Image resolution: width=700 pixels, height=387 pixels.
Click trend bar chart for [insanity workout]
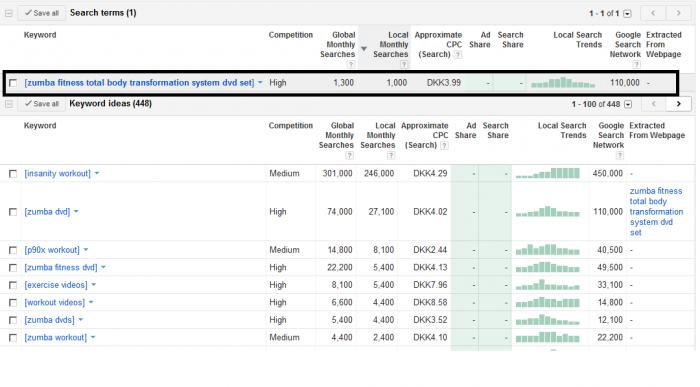(548, 173)
